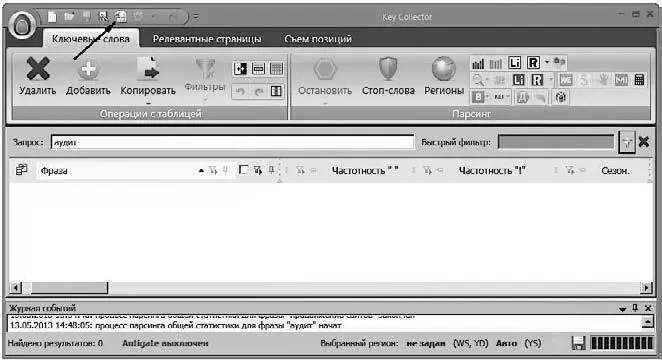Click the table layout icon left of Фраза
This screenshot has width=662, height=360.
click(x=21, y=170)
